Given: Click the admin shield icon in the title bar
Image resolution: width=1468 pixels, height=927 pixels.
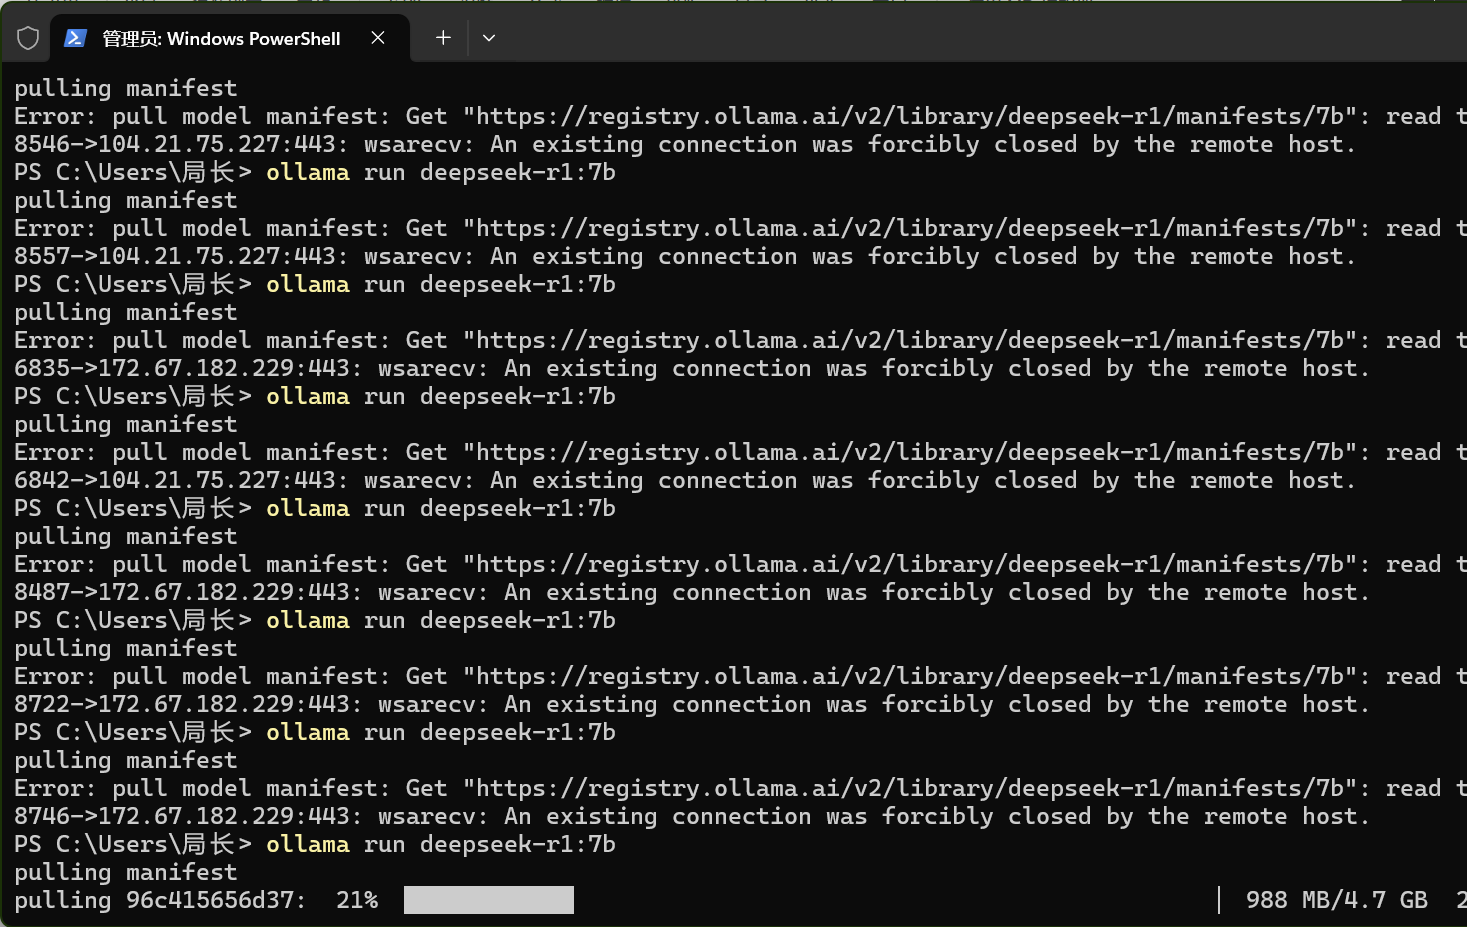Looking at the screenshot, I should point(27,38).
